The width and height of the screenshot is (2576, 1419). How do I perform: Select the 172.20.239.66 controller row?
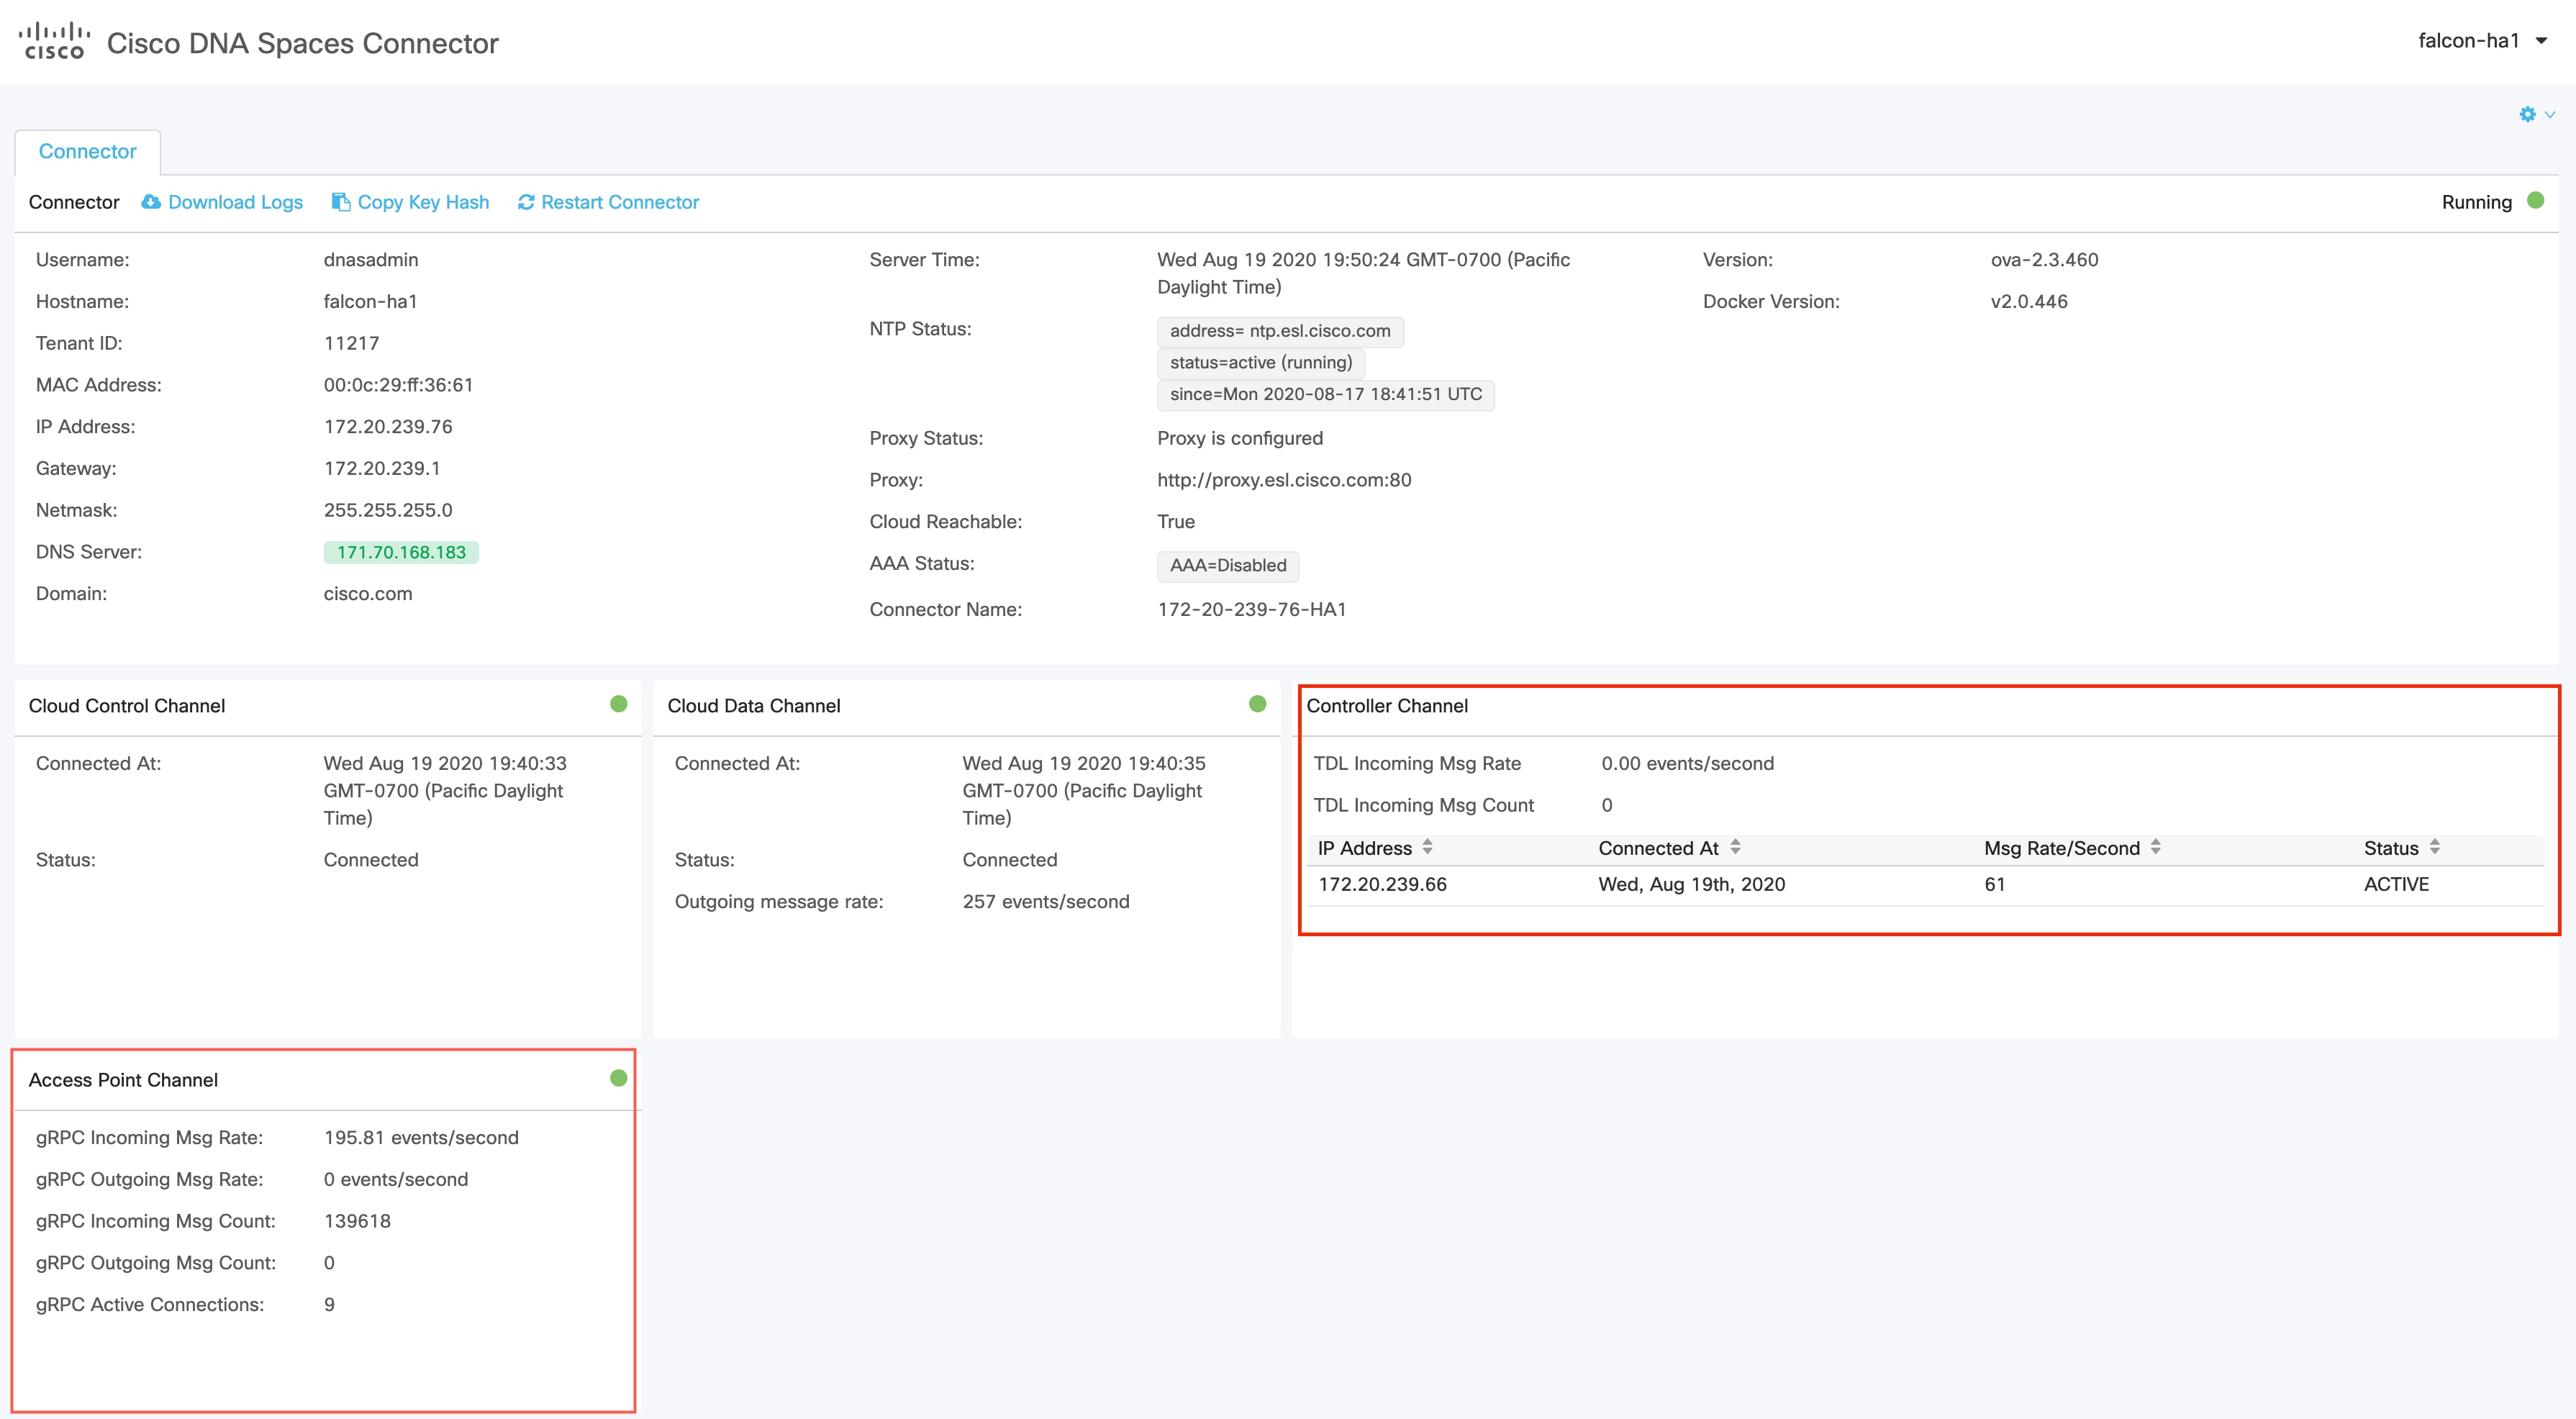pos(1382,884)
